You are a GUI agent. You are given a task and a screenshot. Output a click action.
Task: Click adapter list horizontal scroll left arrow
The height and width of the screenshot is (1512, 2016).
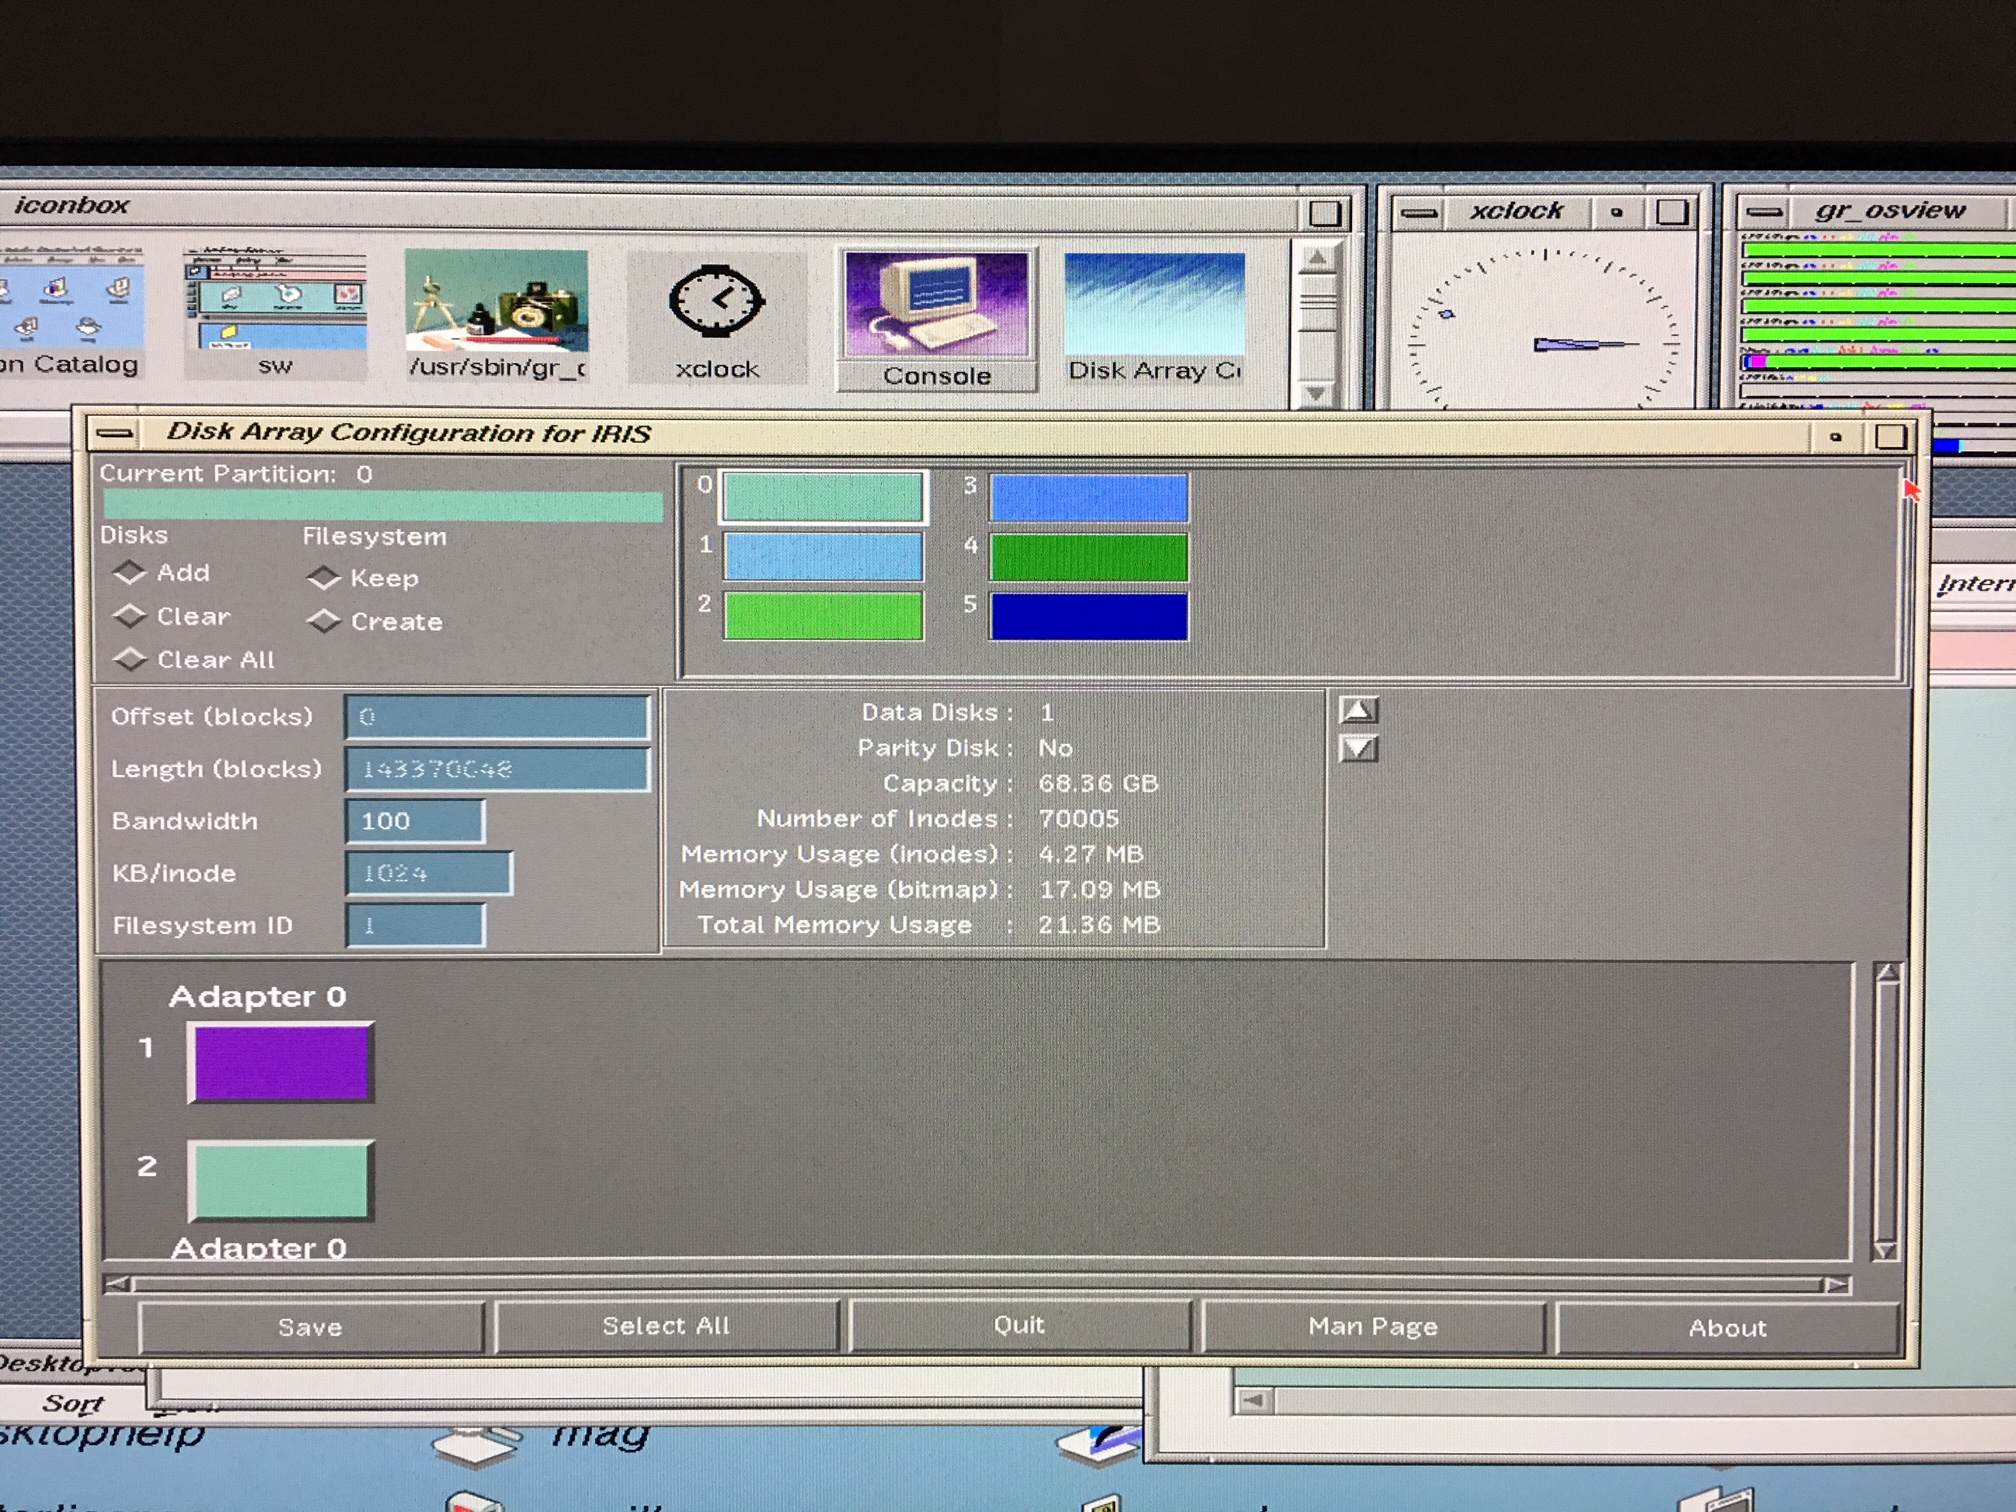(117, 1284)
